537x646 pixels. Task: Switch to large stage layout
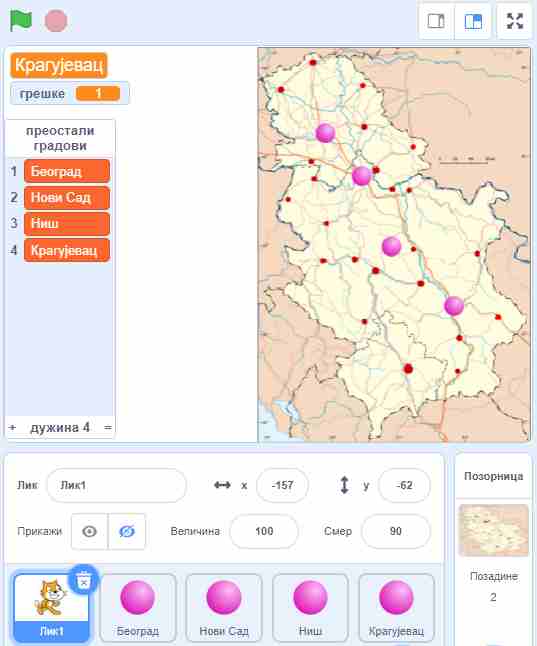[x=473, y=21]
